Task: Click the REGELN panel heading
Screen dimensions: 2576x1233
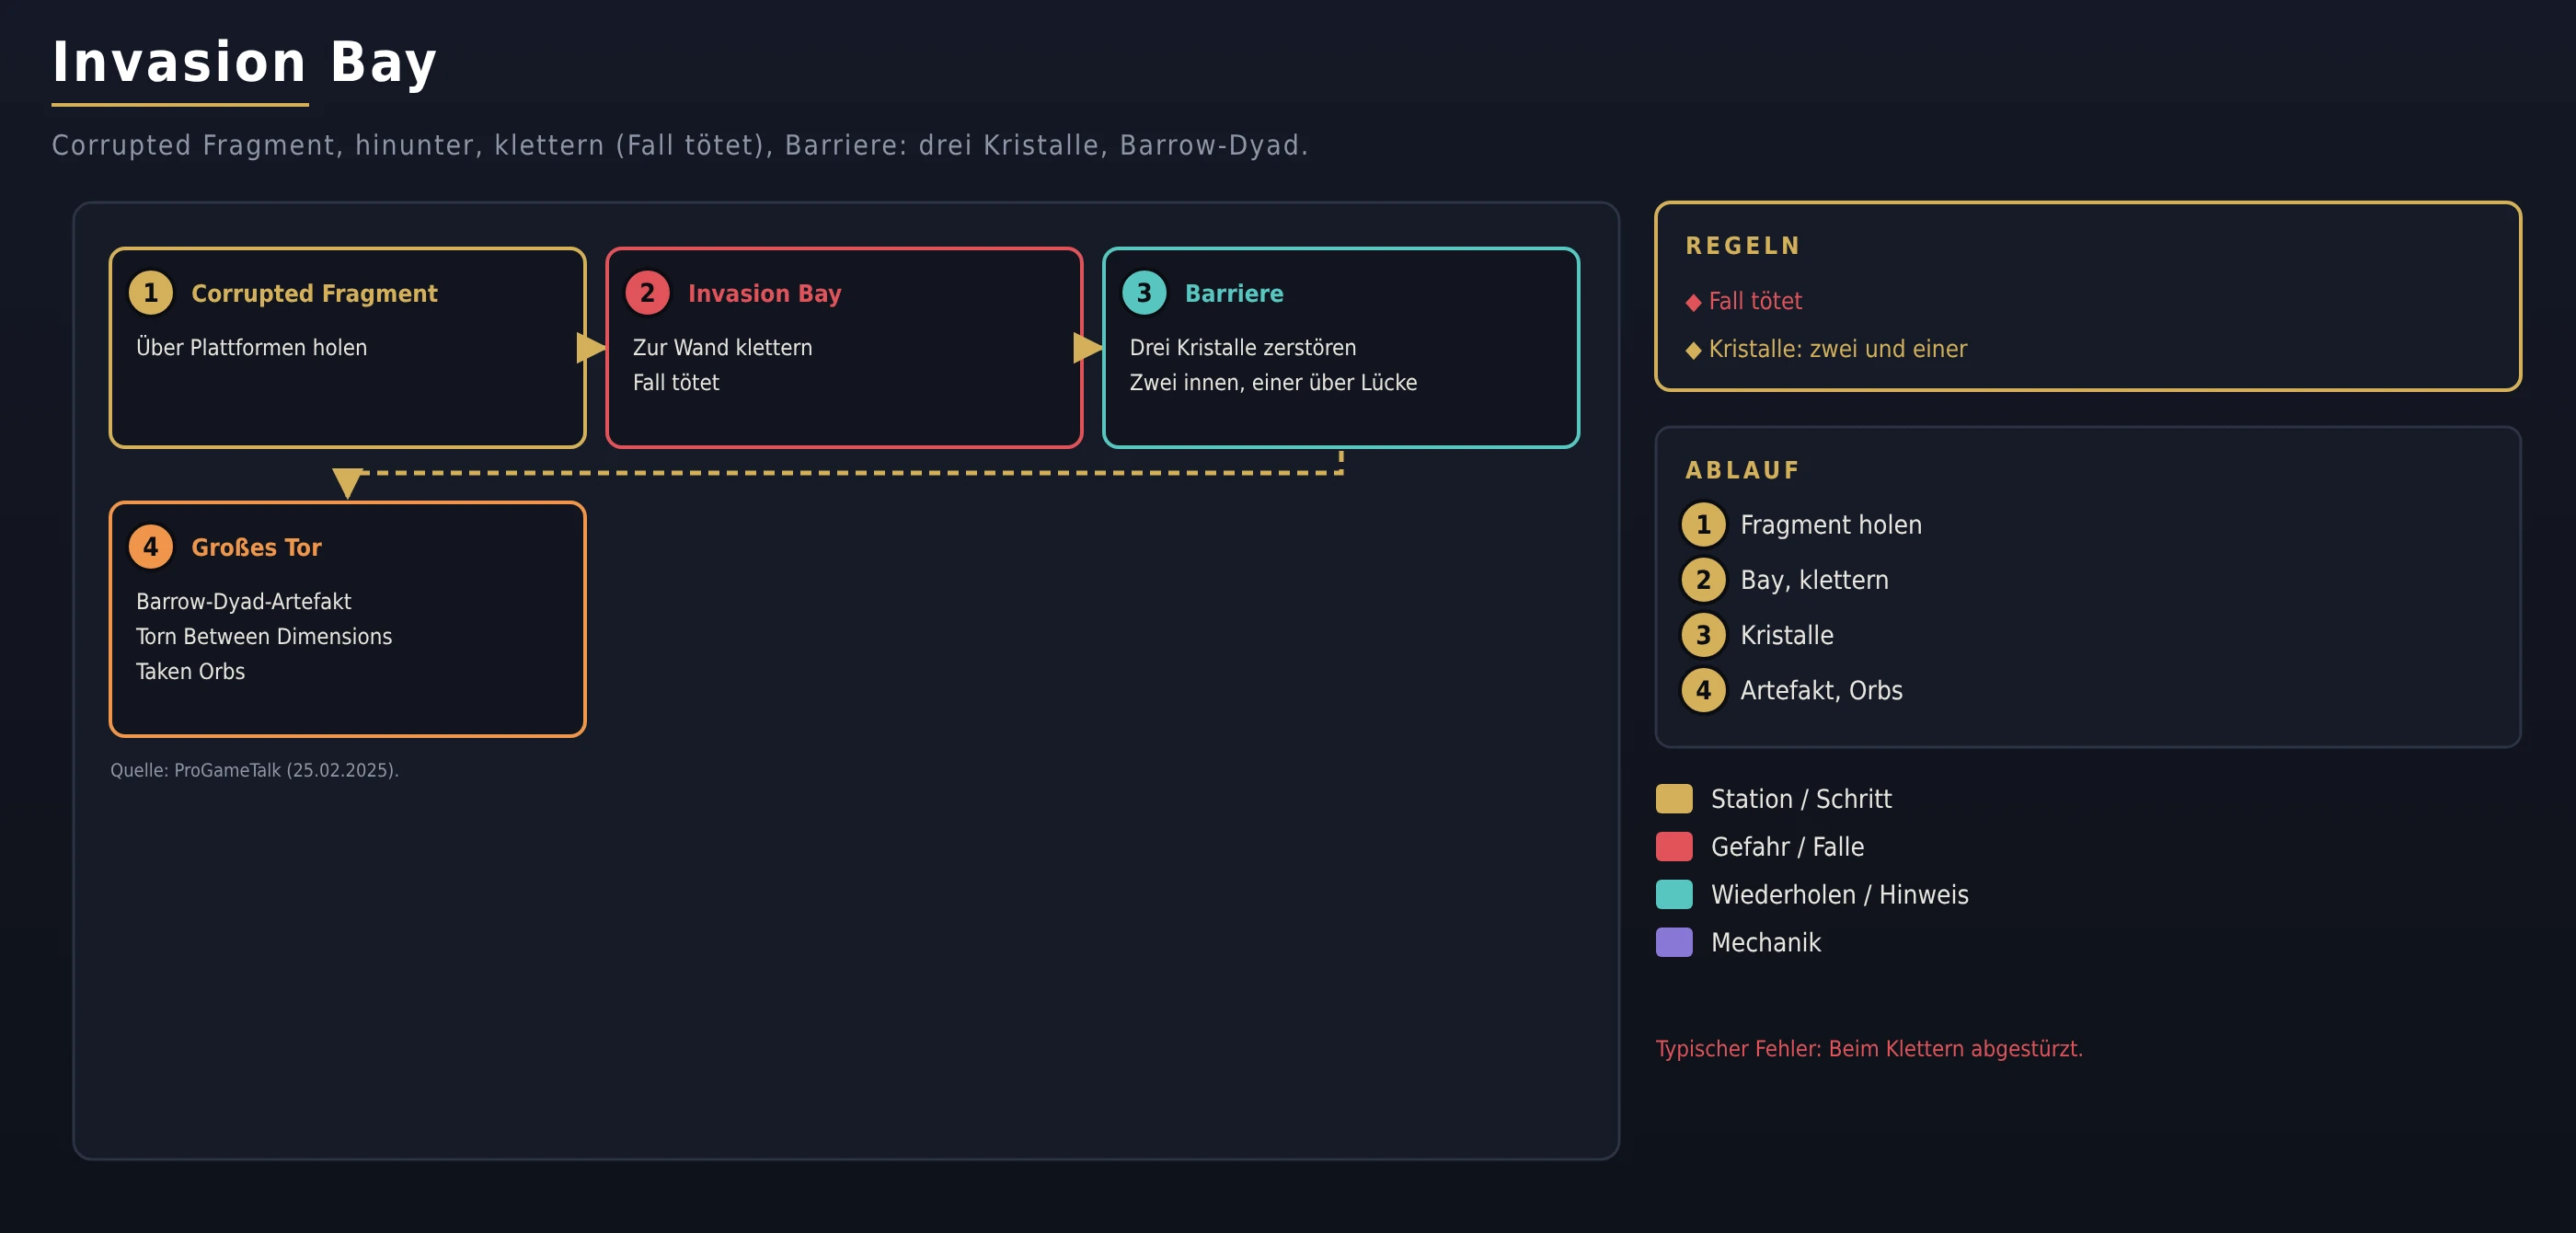Action: tap(1743, 246)
